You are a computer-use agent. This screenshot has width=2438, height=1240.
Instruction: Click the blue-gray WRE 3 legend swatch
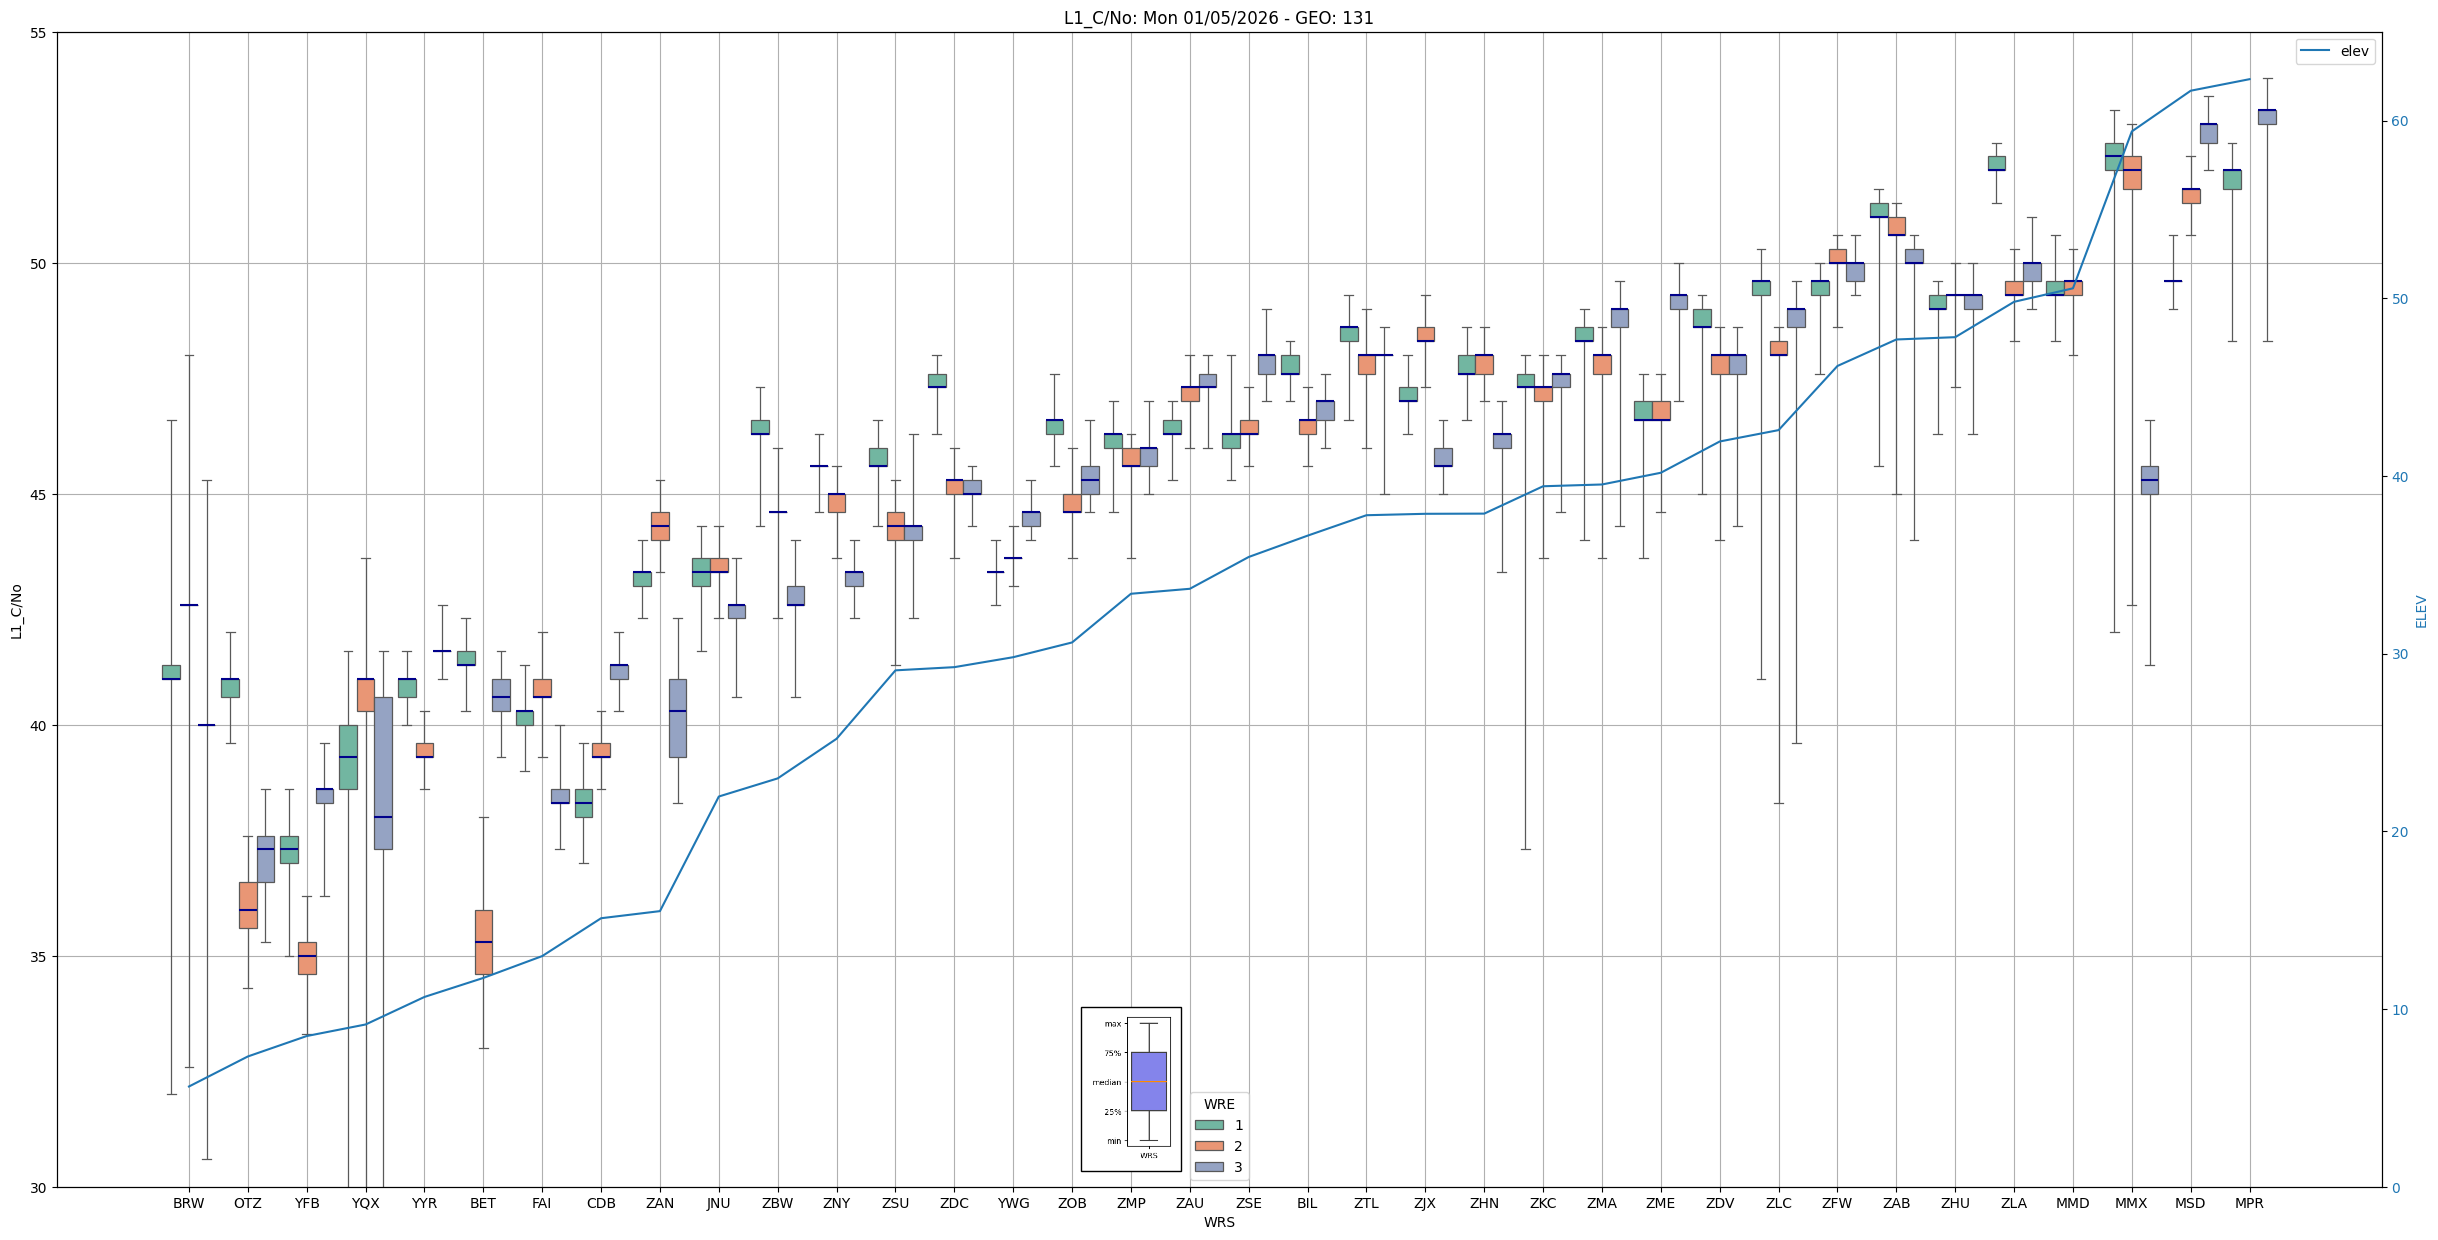[1209, 1167]
